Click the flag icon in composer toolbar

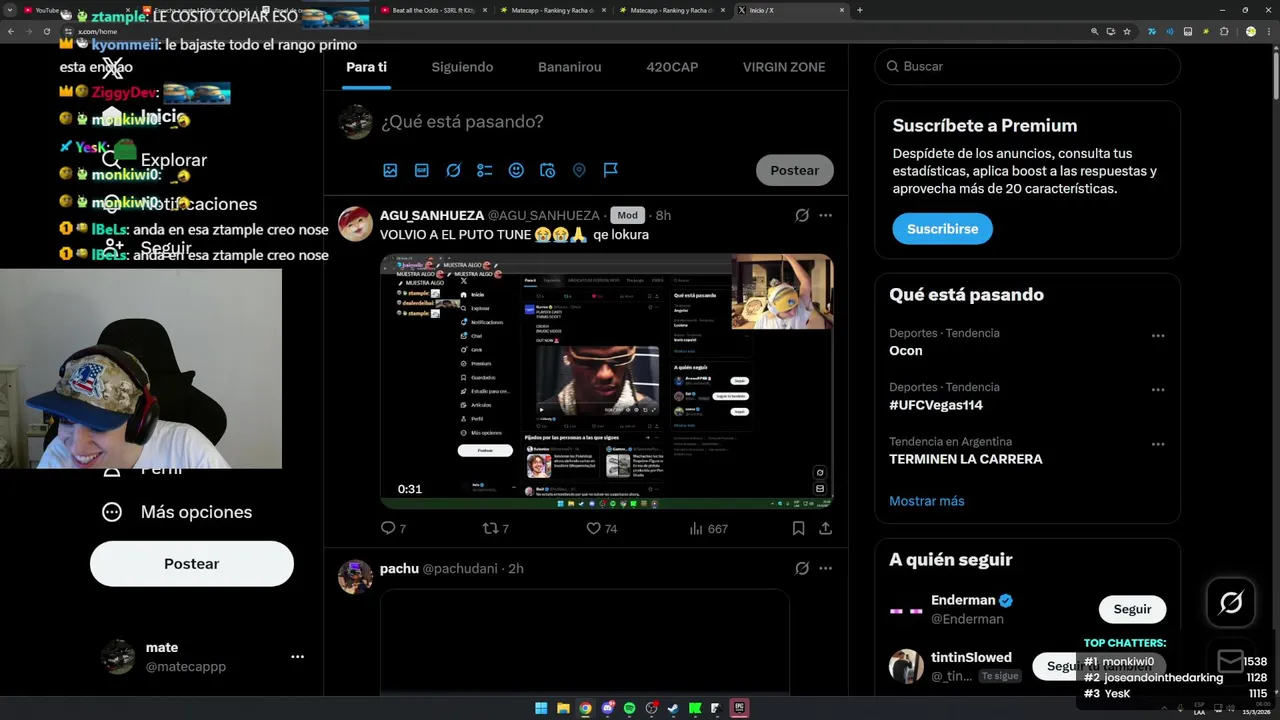610,171
